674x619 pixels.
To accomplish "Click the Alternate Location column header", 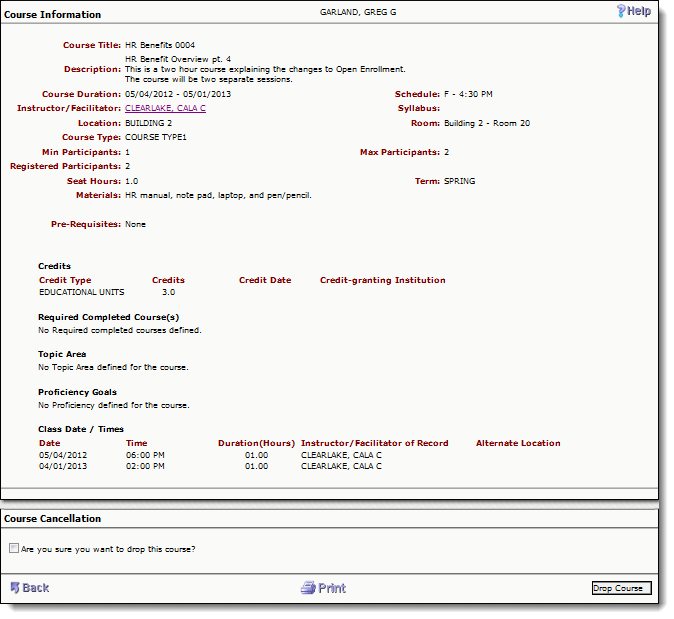I will [518, 443].
